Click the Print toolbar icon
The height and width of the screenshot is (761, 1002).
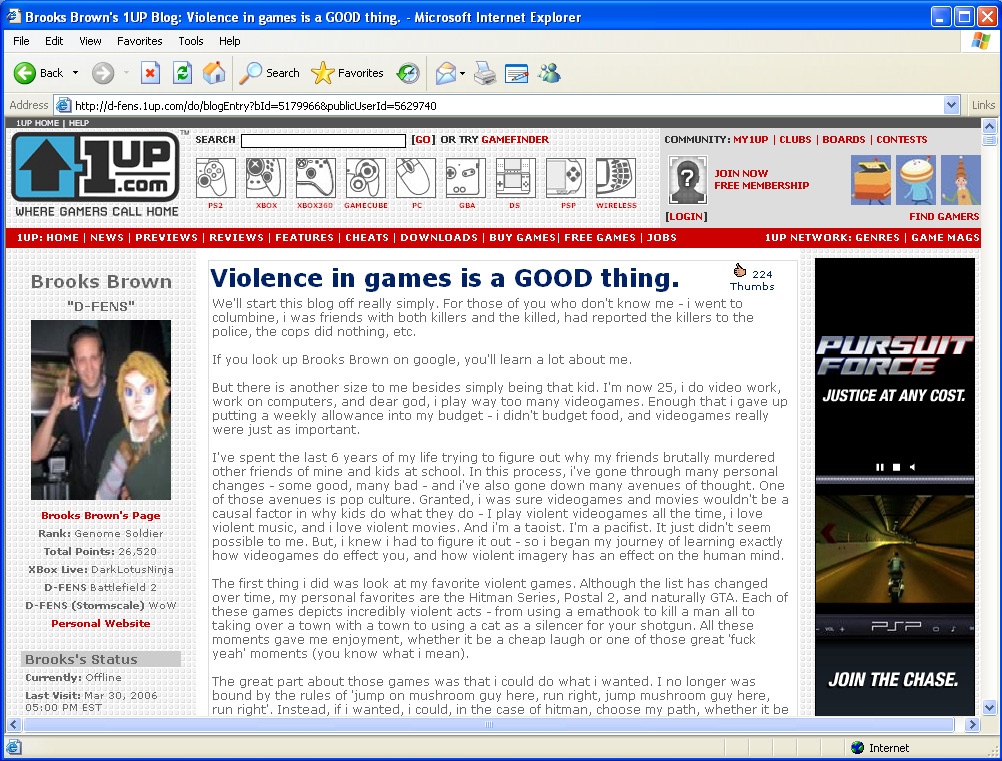pos(484,73)
